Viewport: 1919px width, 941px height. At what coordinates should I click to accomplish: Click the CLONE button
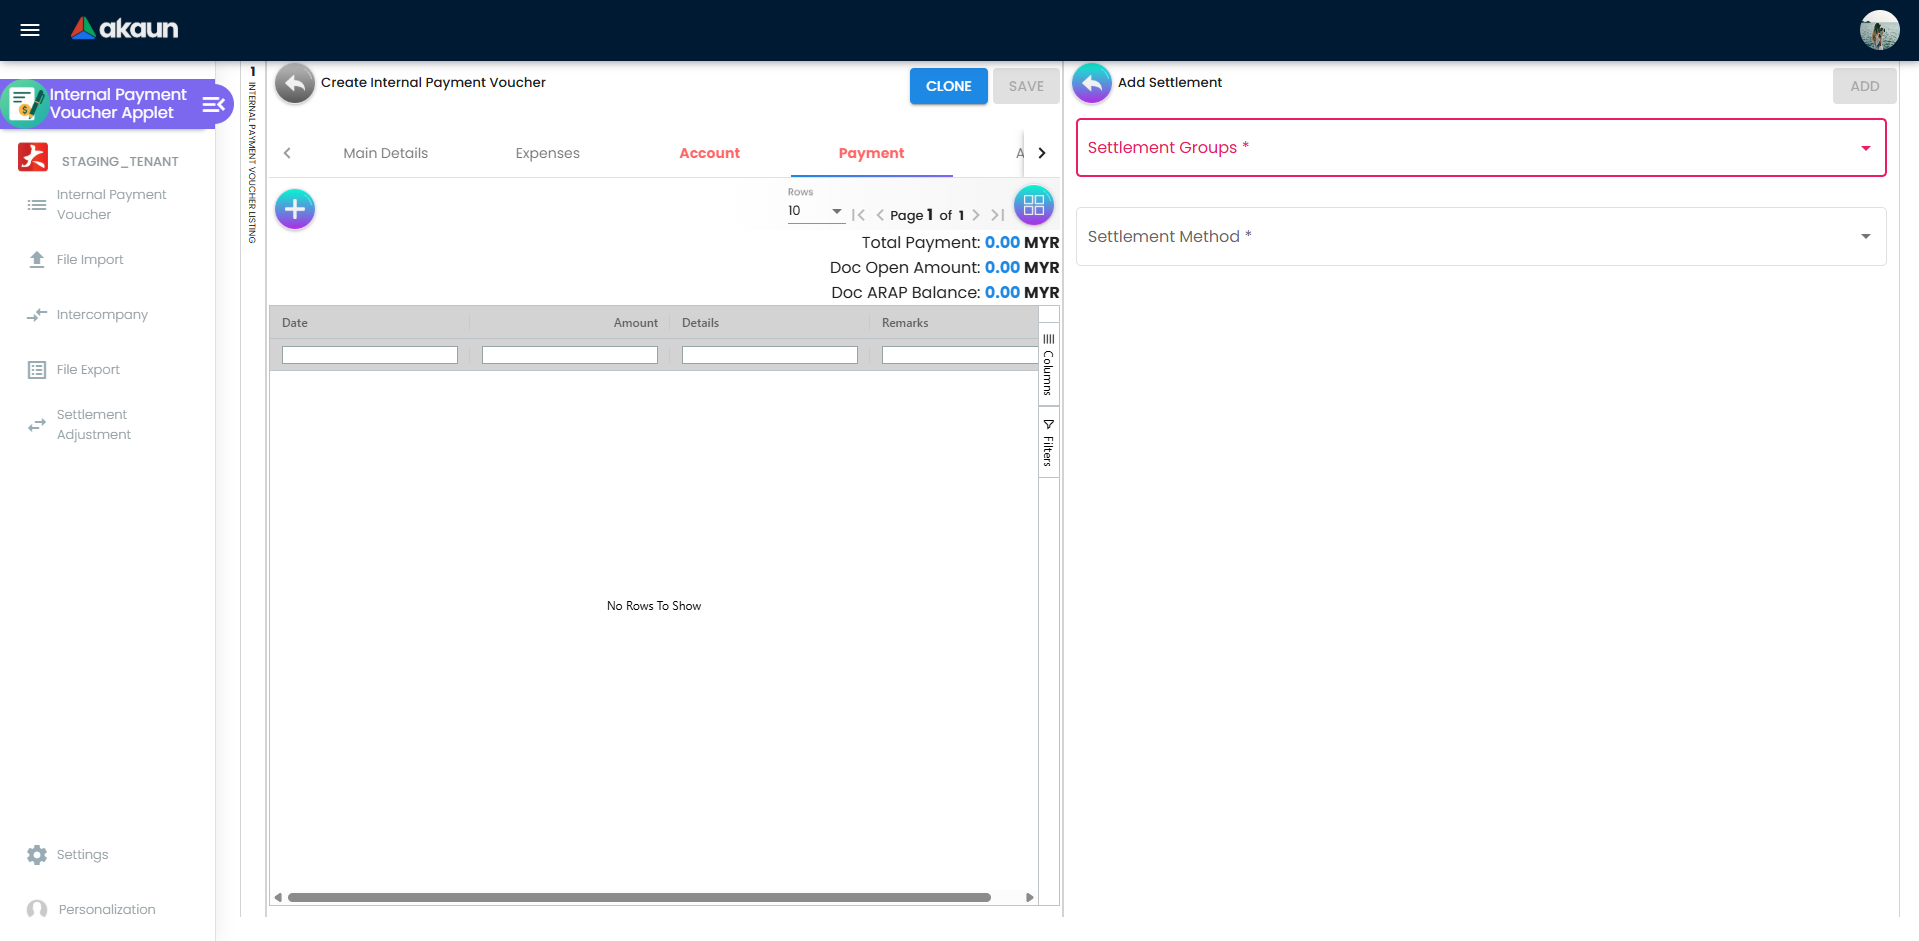click(948, 86)
